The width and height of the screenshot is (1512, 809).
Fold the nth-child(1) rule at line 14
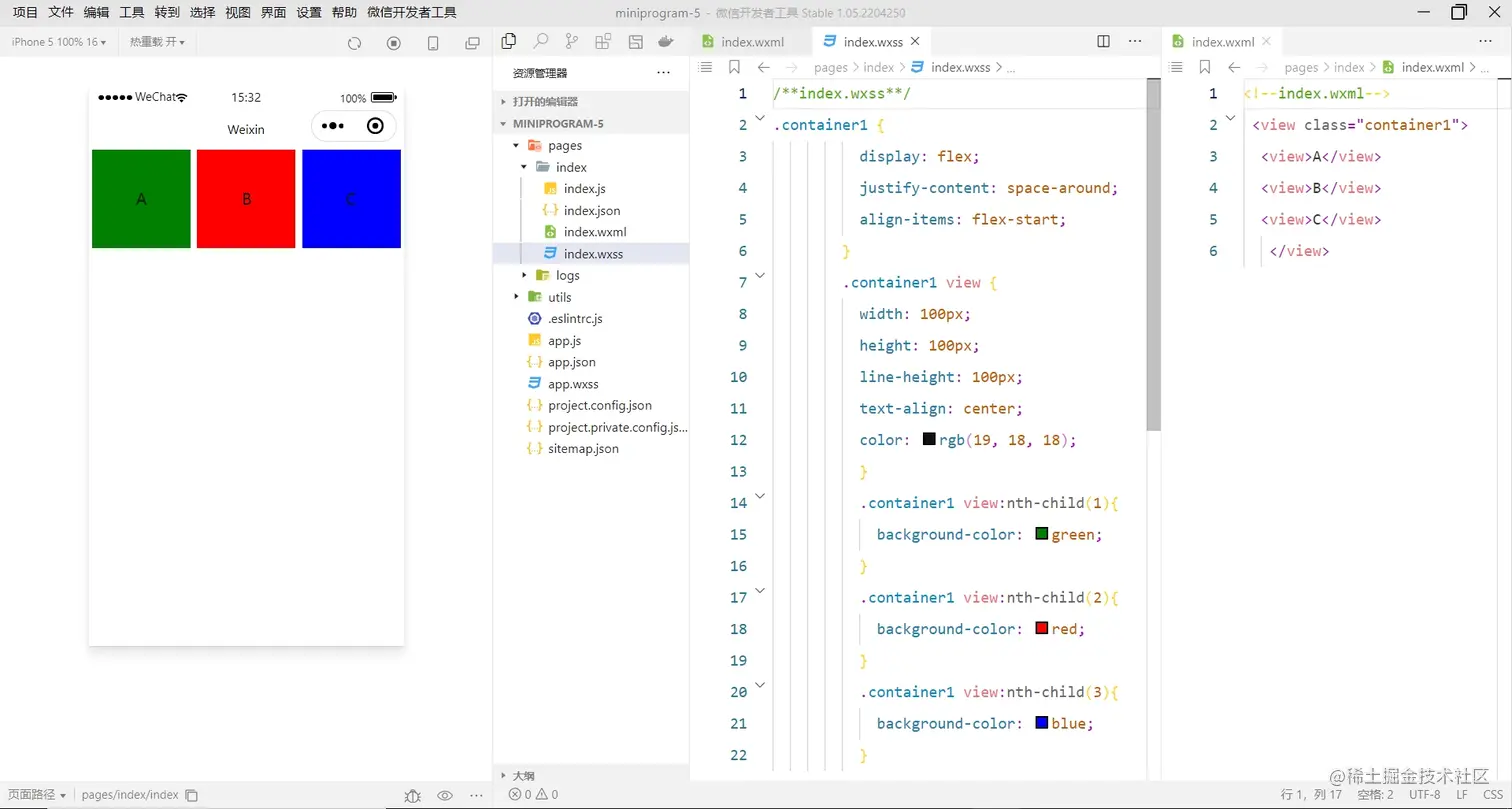(x=760, y=496)
